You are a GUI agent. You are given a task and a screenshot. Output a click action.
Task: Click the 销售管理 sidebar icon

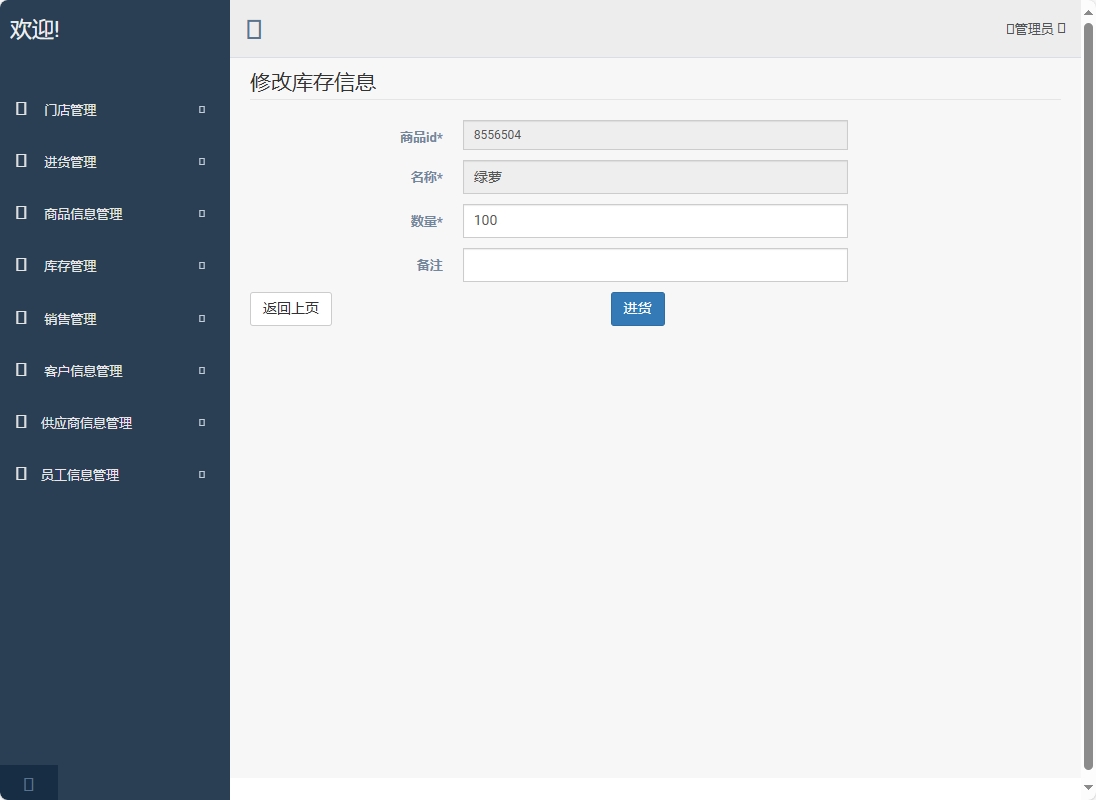[x=20, y=318]
